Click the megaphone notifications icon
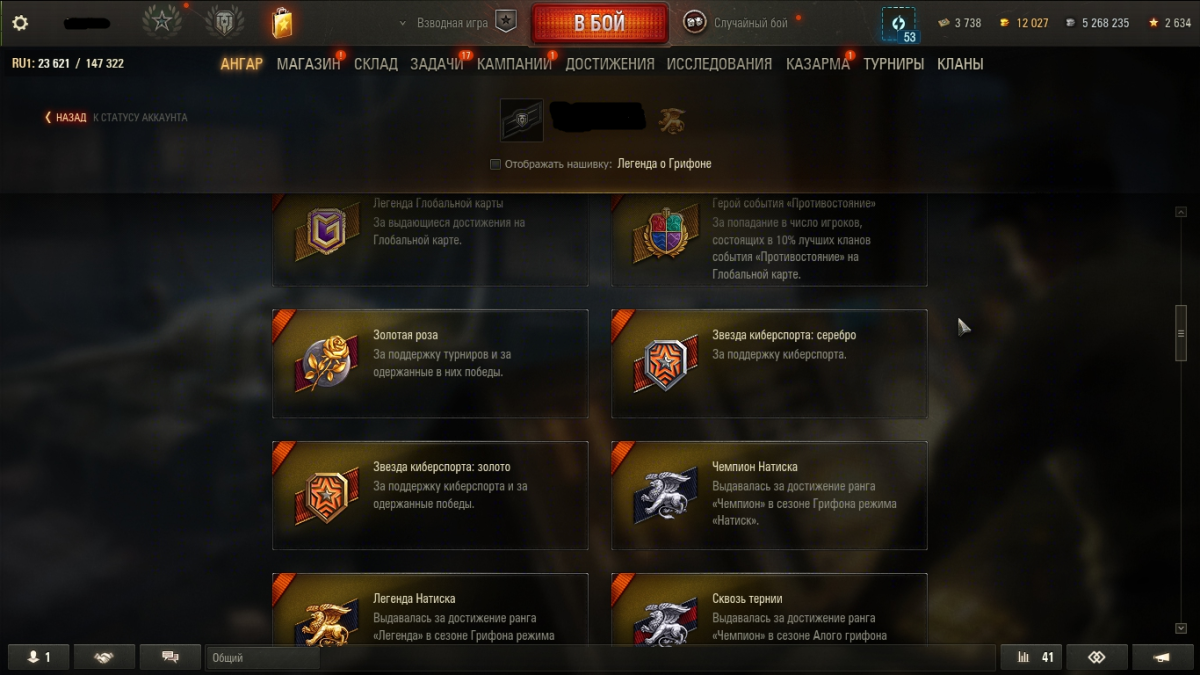This screenshot has height=675, width=1200. click(x=1161, y=657)
